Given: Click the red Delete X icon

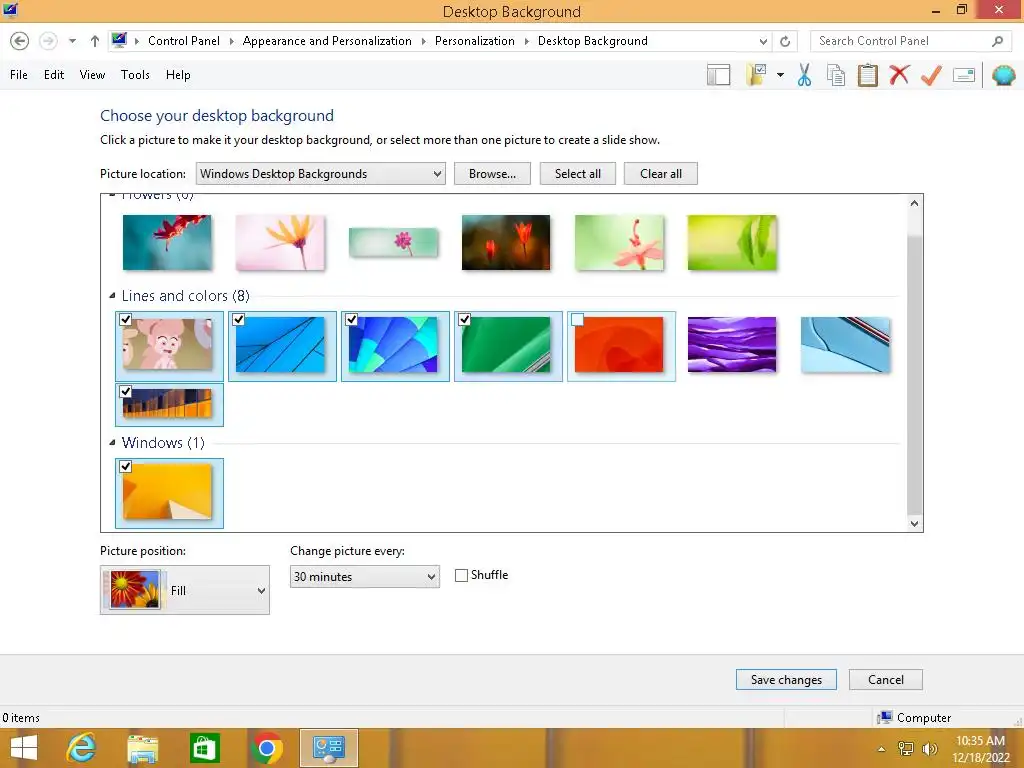Looking at the screenshot, I should click(x=899, y=74).
